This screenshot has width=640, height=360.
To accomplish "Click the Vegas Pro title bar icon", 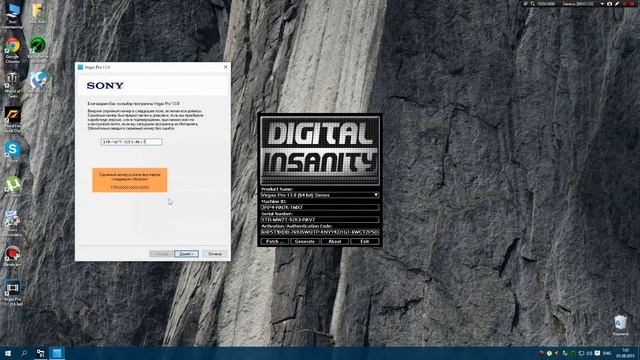I will [x=80, y=67].
